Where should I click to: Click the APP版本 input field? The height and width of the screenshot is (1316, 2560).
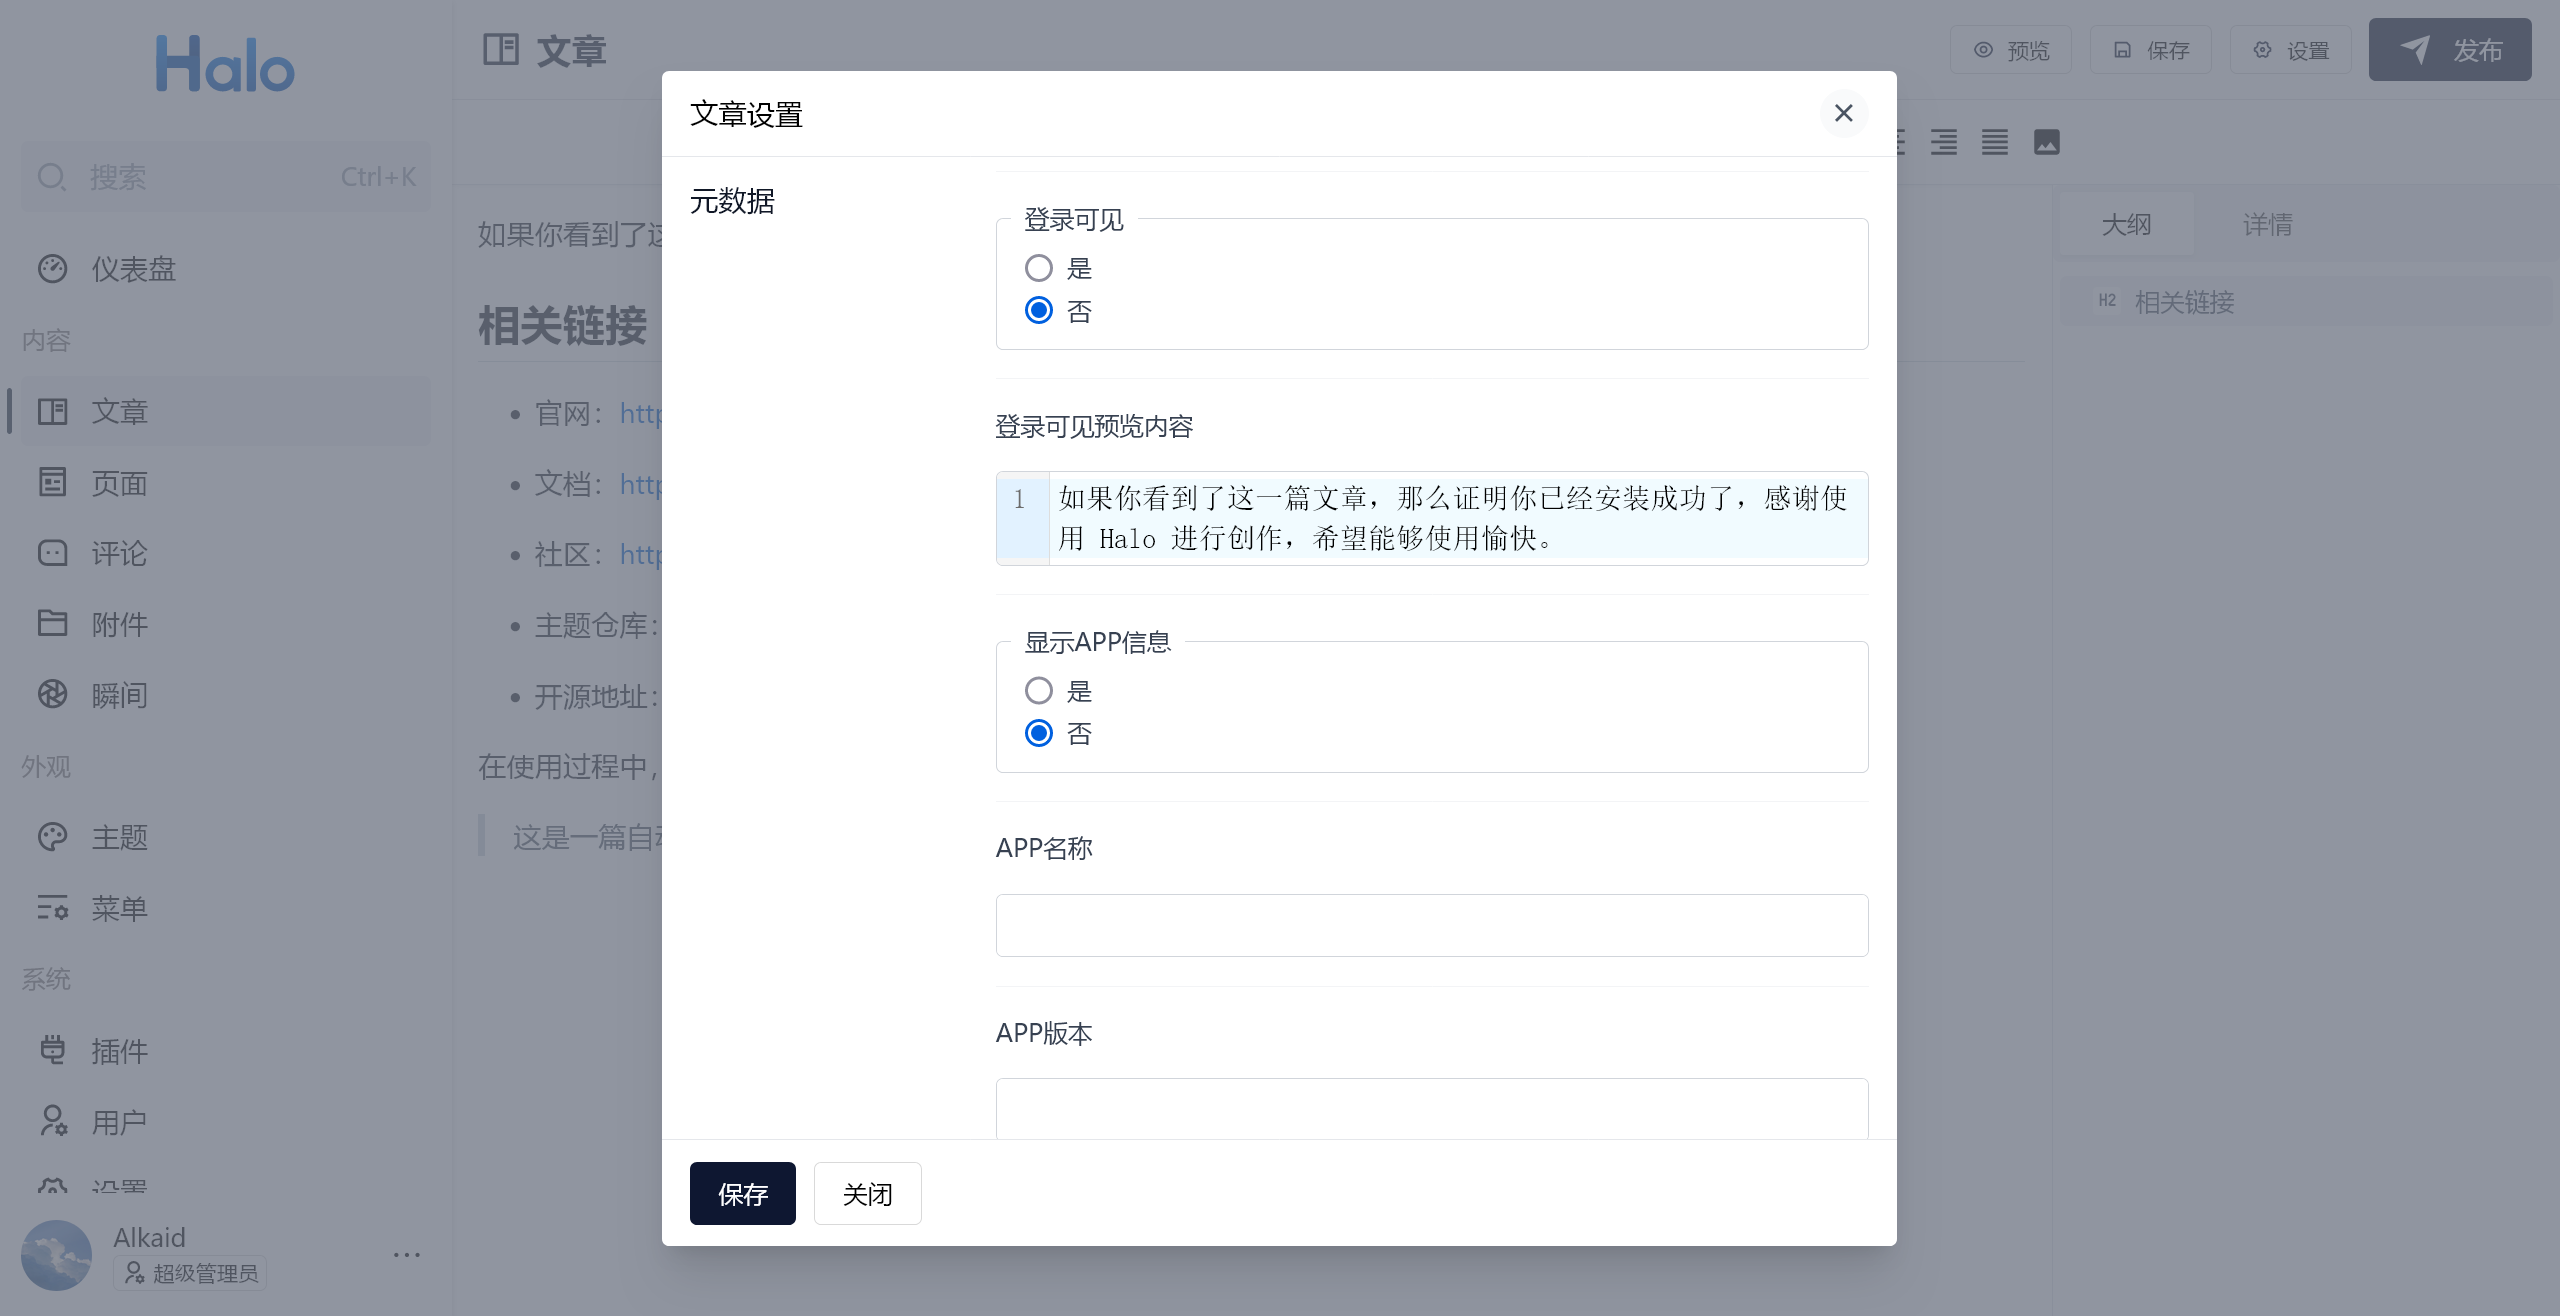[1431, 1108]
